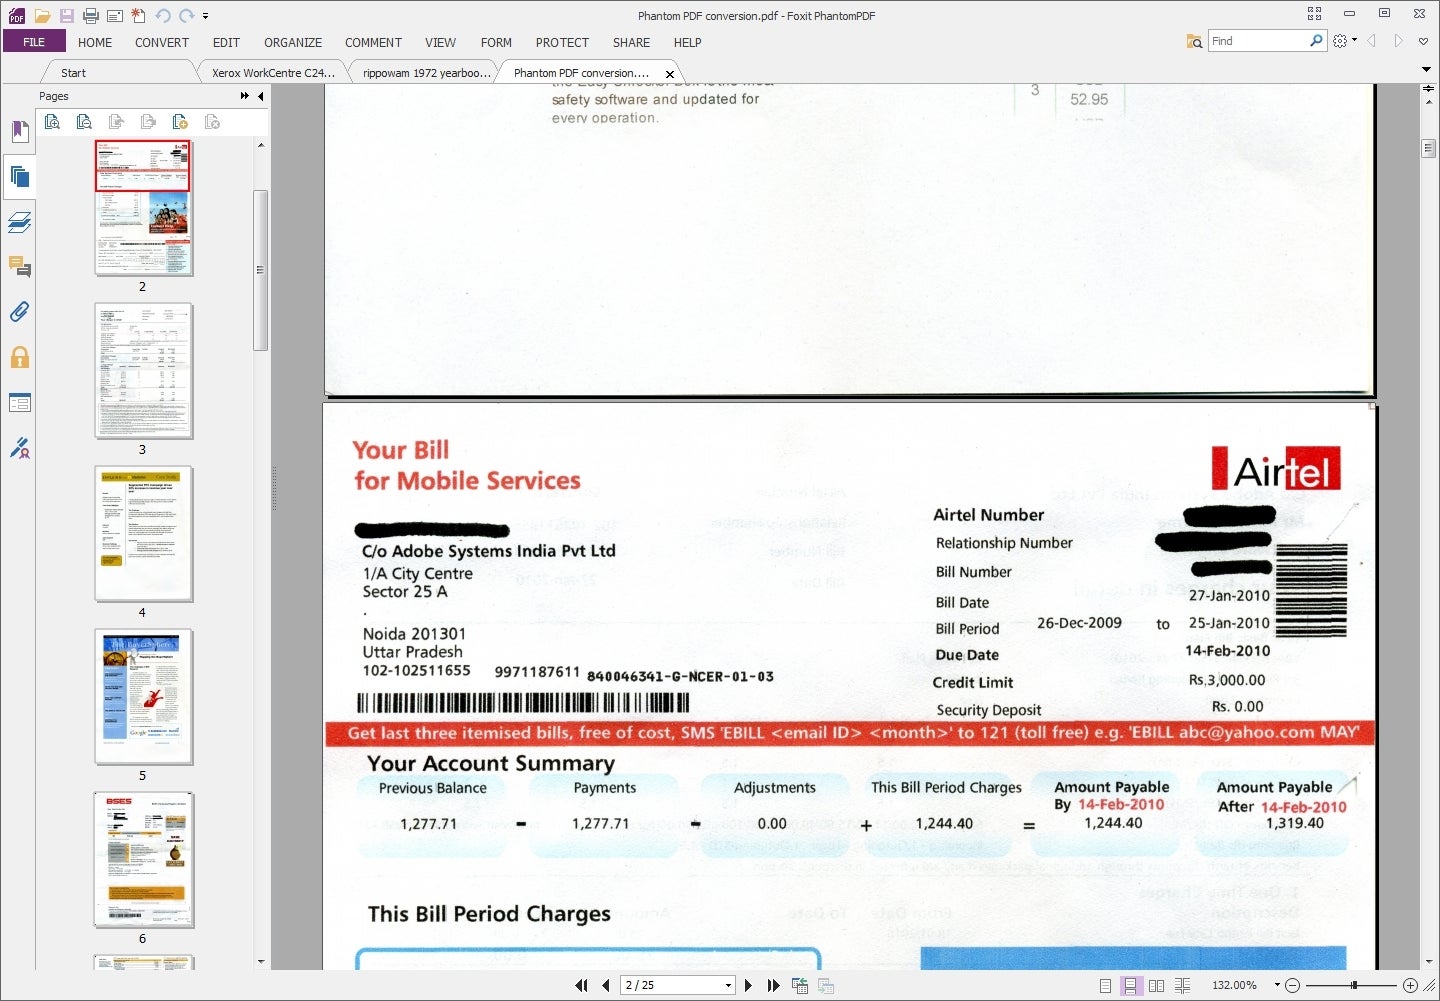
Task: Click the magnifier search button in Find box
Action: [1316, 41]
